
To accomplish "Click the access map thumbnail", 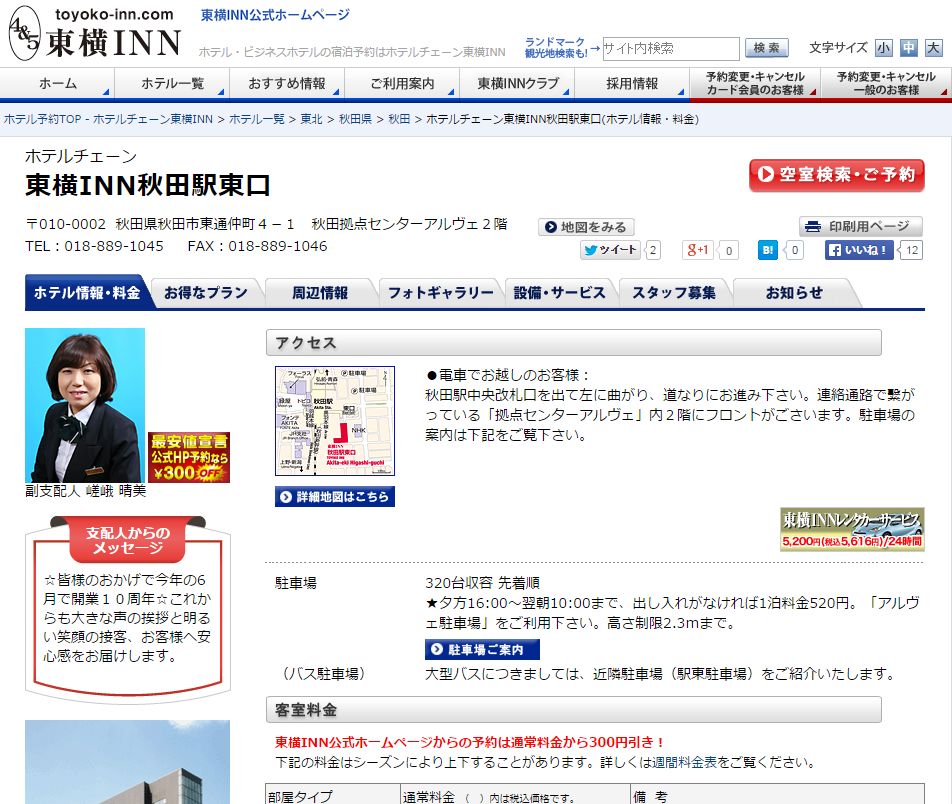I will [335, 421].
